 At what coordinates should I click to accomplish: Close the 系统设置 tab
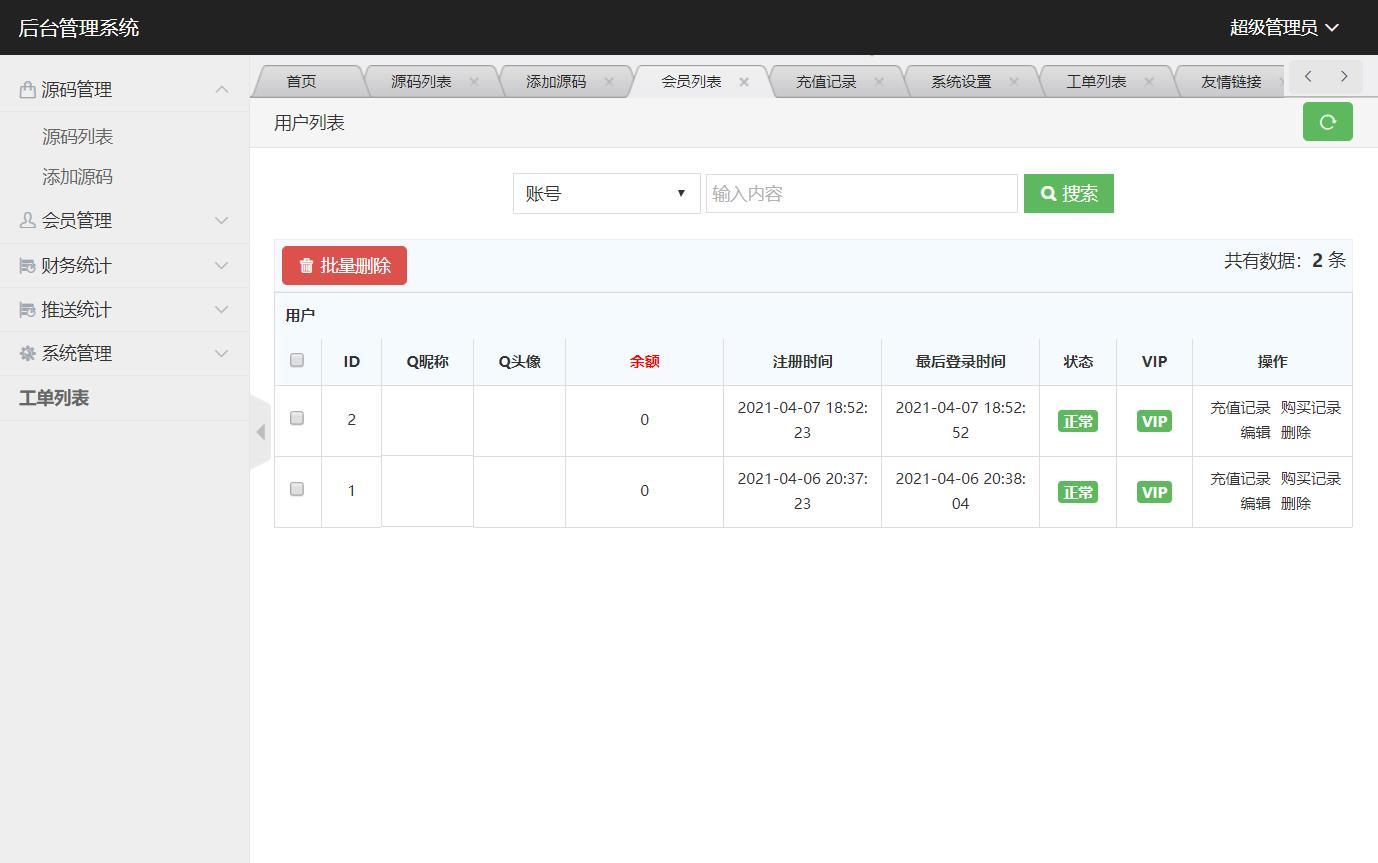tap(1014, 82)
